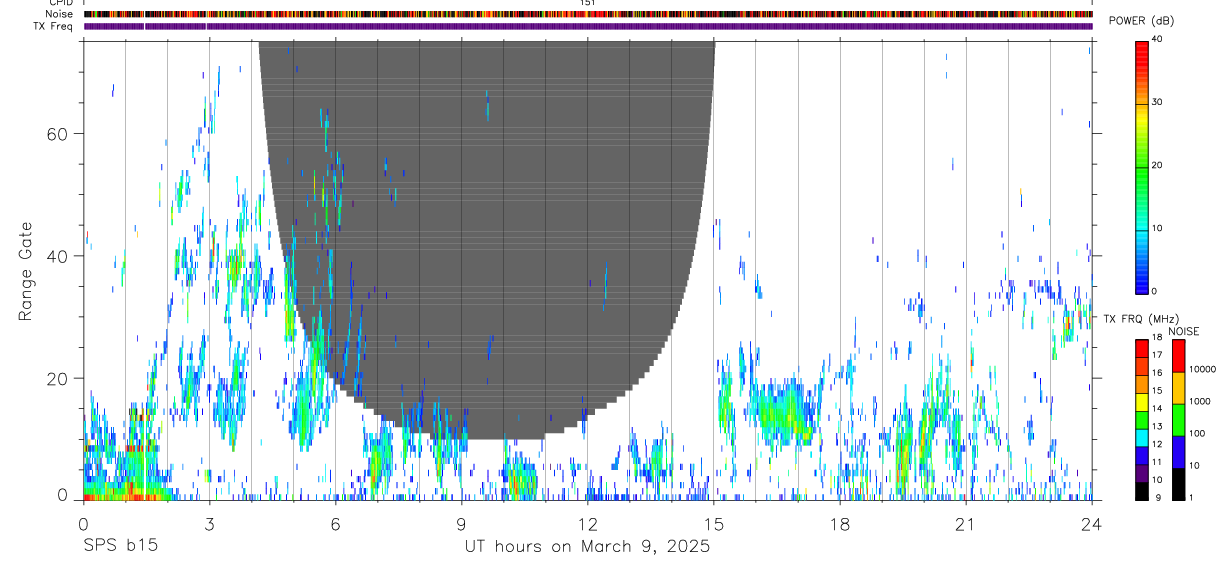
Task: Click the 30 label on POWER colorbar
Action: tap(1157, 102)
